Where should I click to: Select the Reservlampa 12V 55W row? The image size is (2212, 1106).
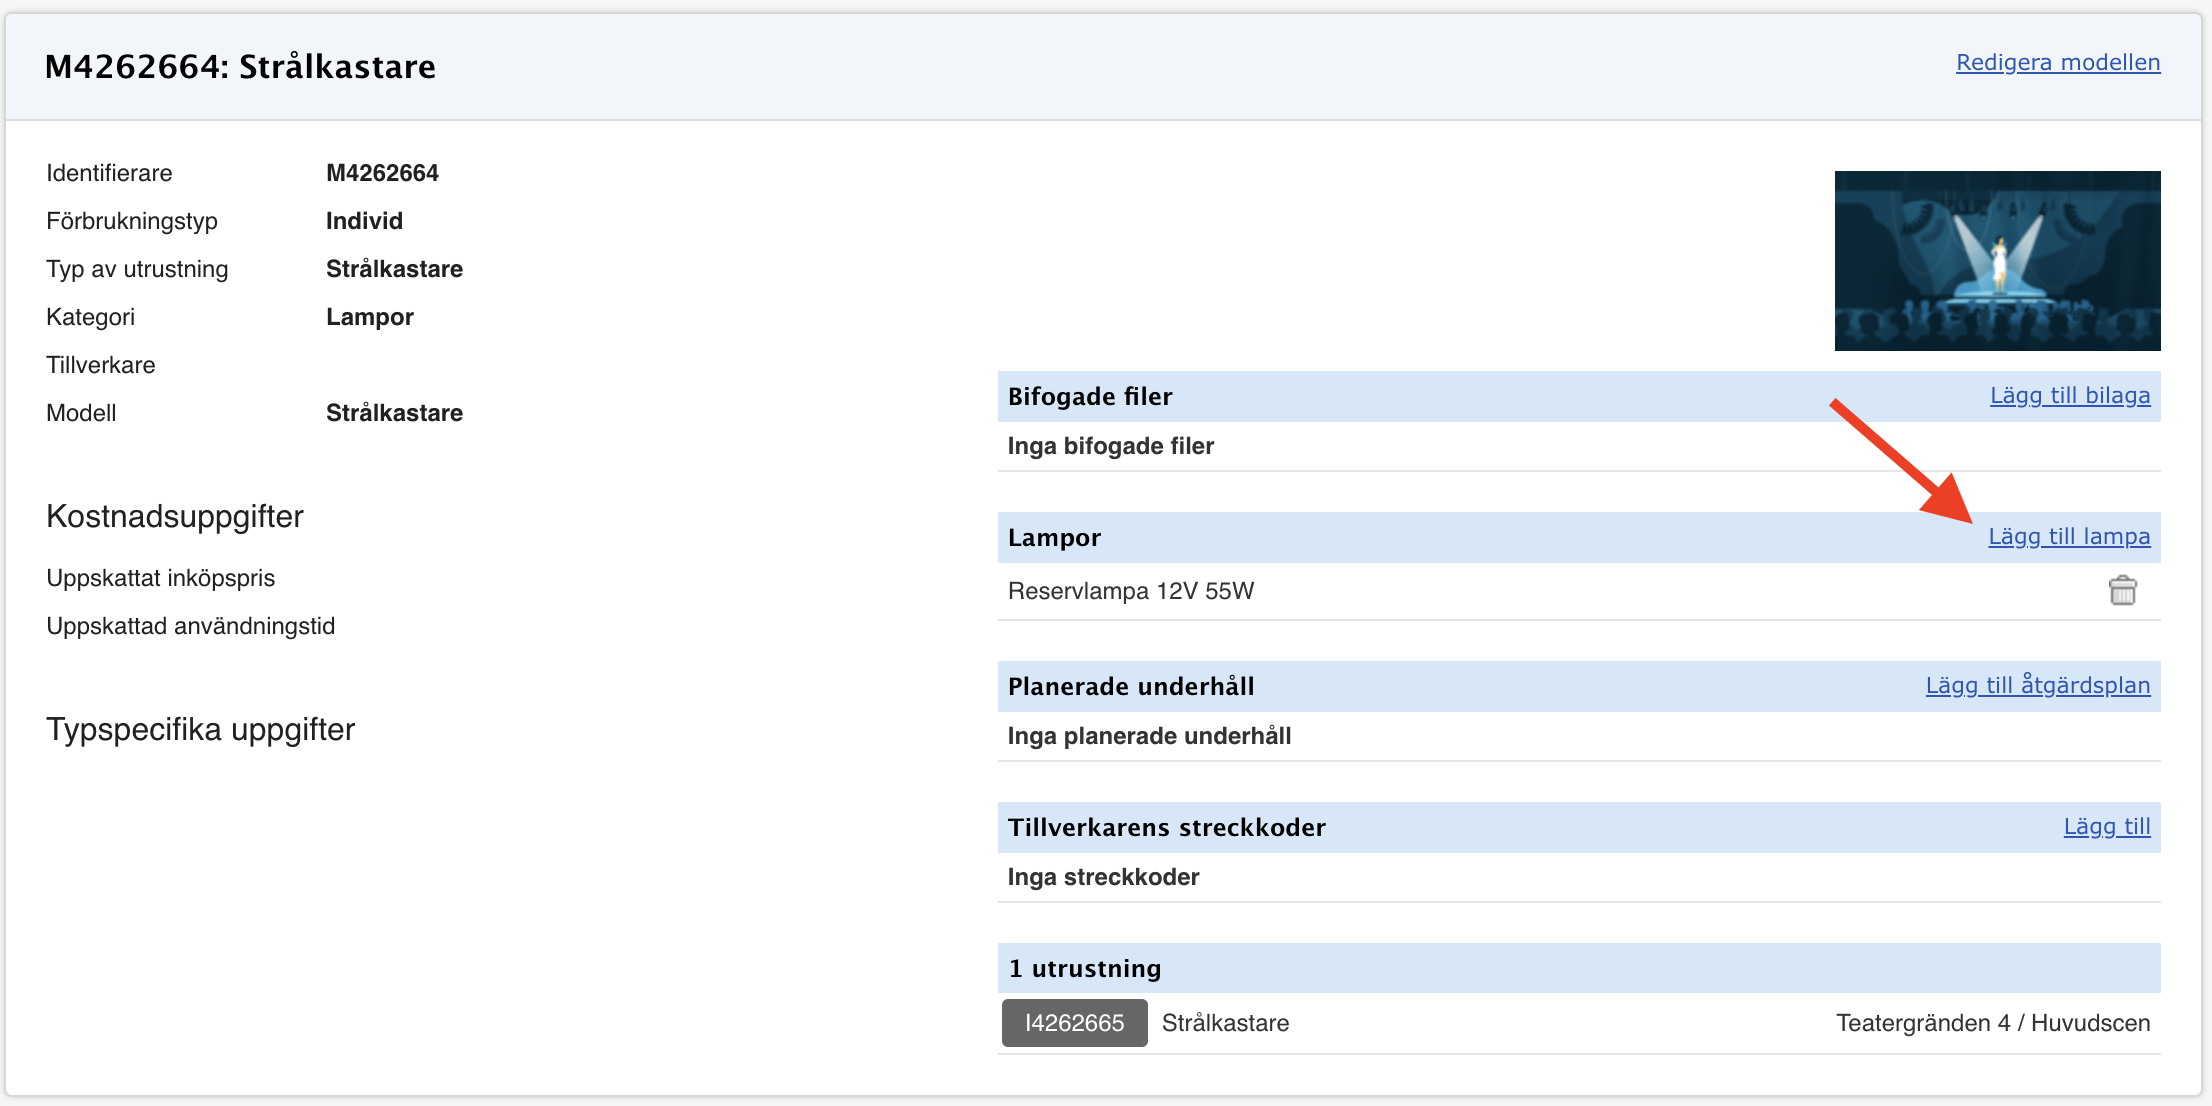pyautogui.click(x=1130, y=591)
